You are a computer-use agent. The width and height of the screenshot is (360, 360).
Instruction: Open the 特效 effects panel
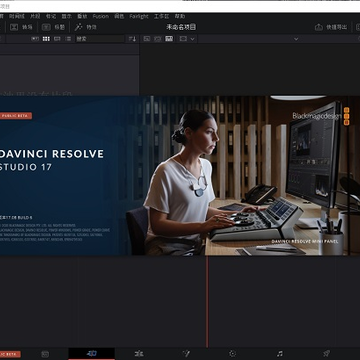tap(86, 27)
